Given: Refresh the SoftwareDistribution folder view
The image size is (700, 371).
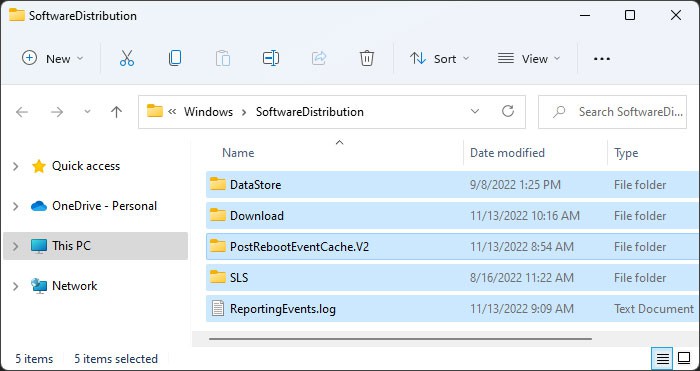Looking at the screenshot, I should click(508, 111).
